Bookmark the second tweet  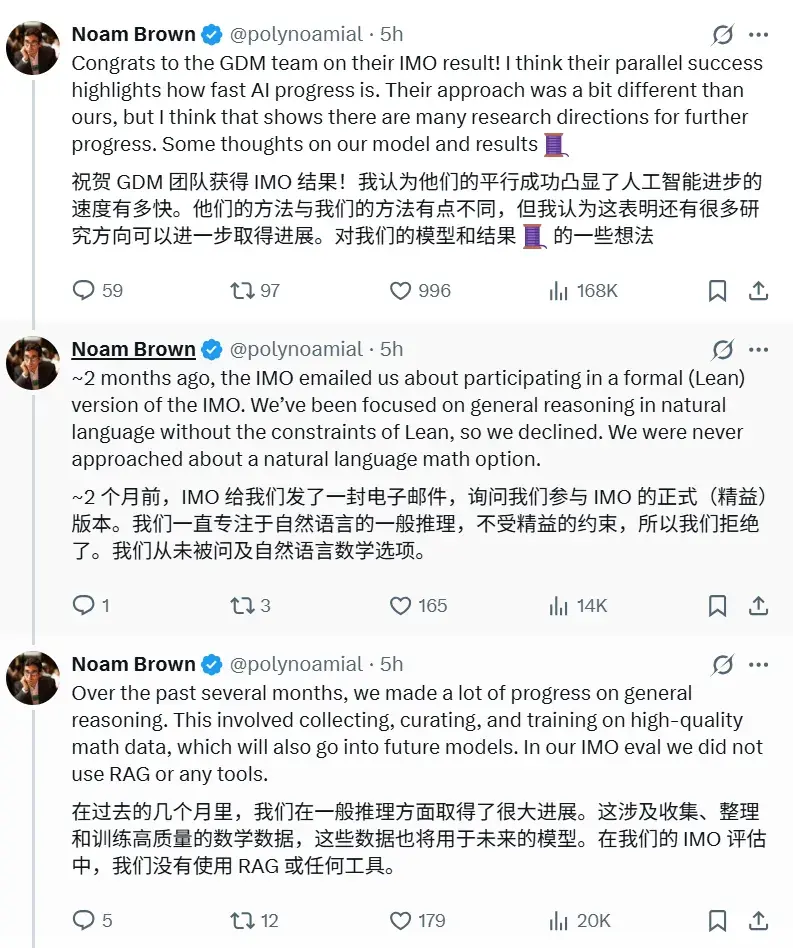point(717,606)
